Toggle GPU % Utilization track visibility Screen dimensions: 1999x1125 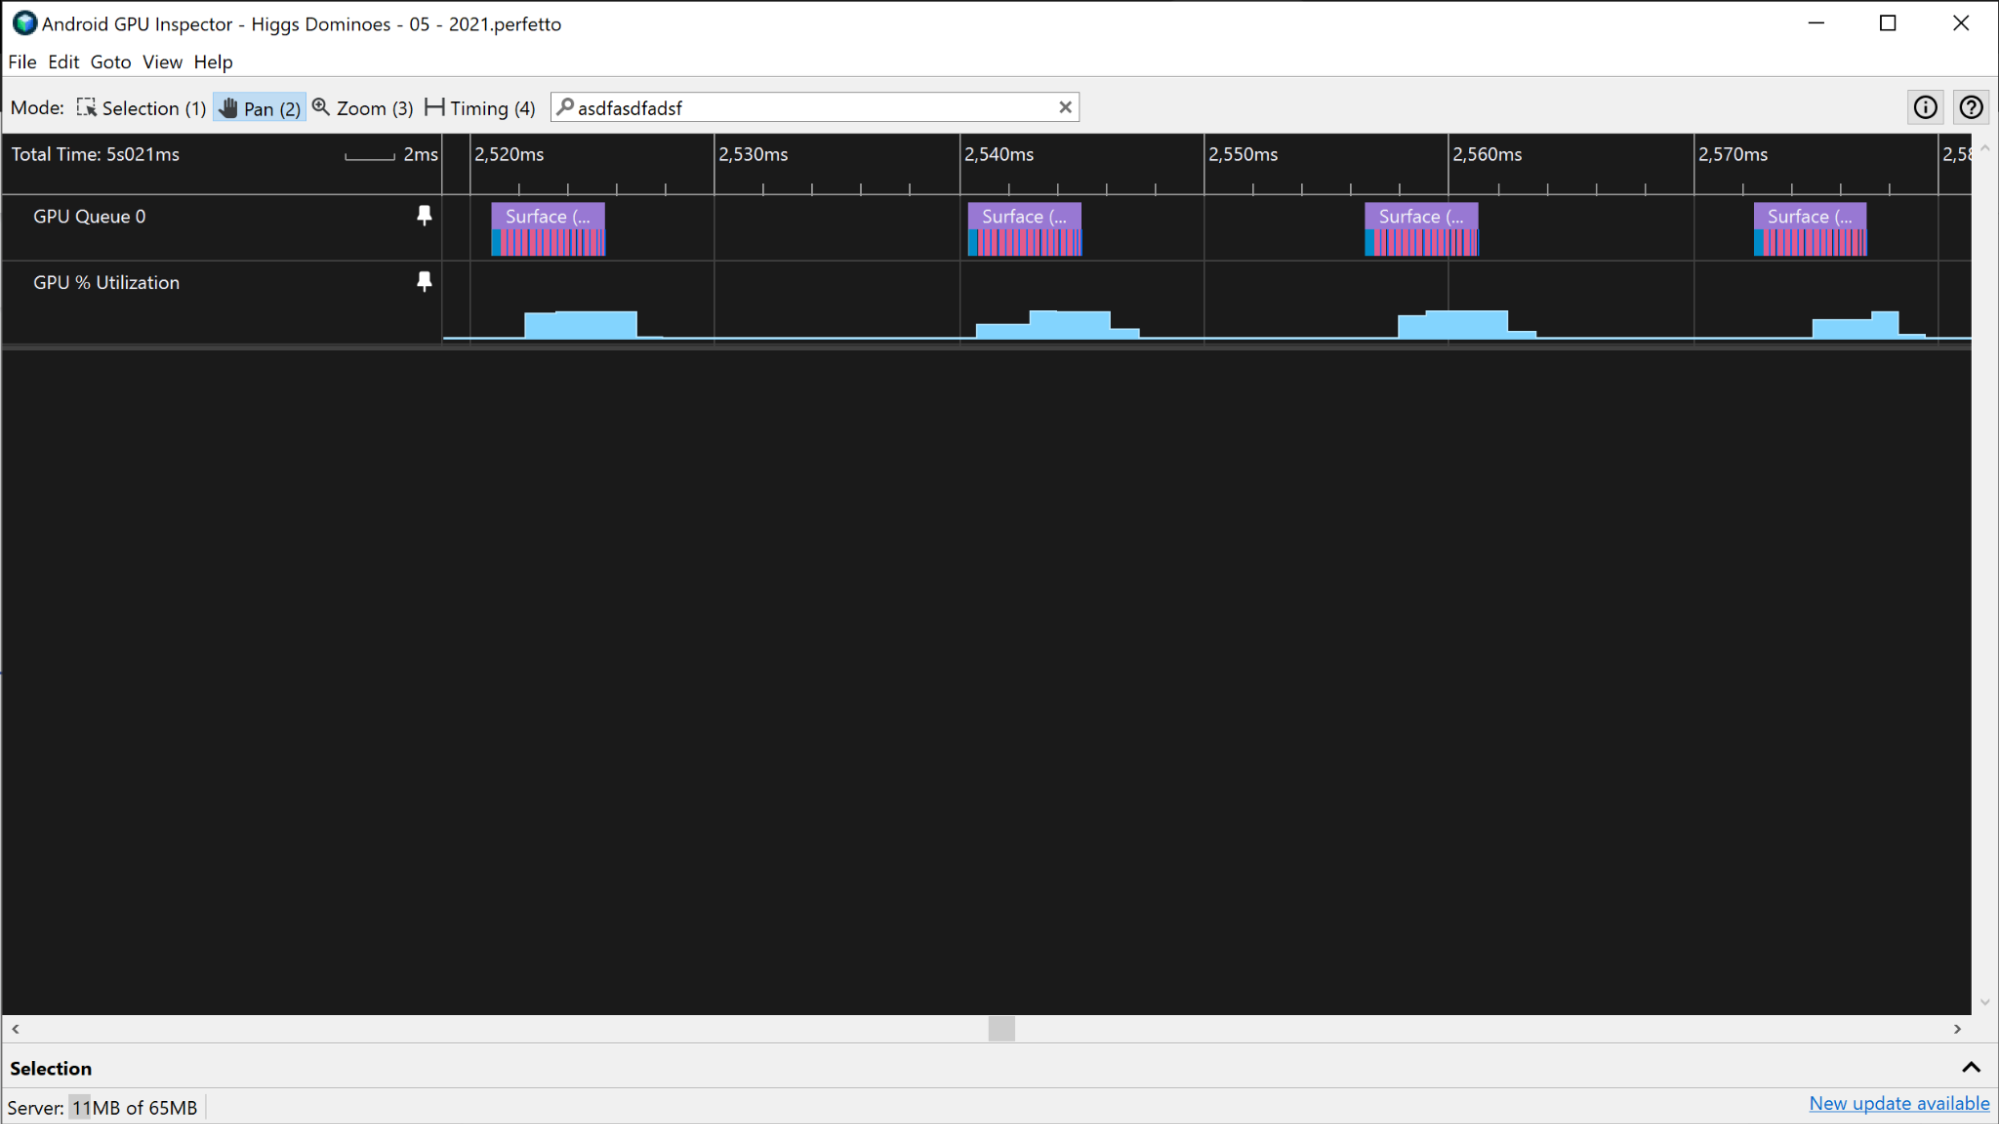pos(424,283)
